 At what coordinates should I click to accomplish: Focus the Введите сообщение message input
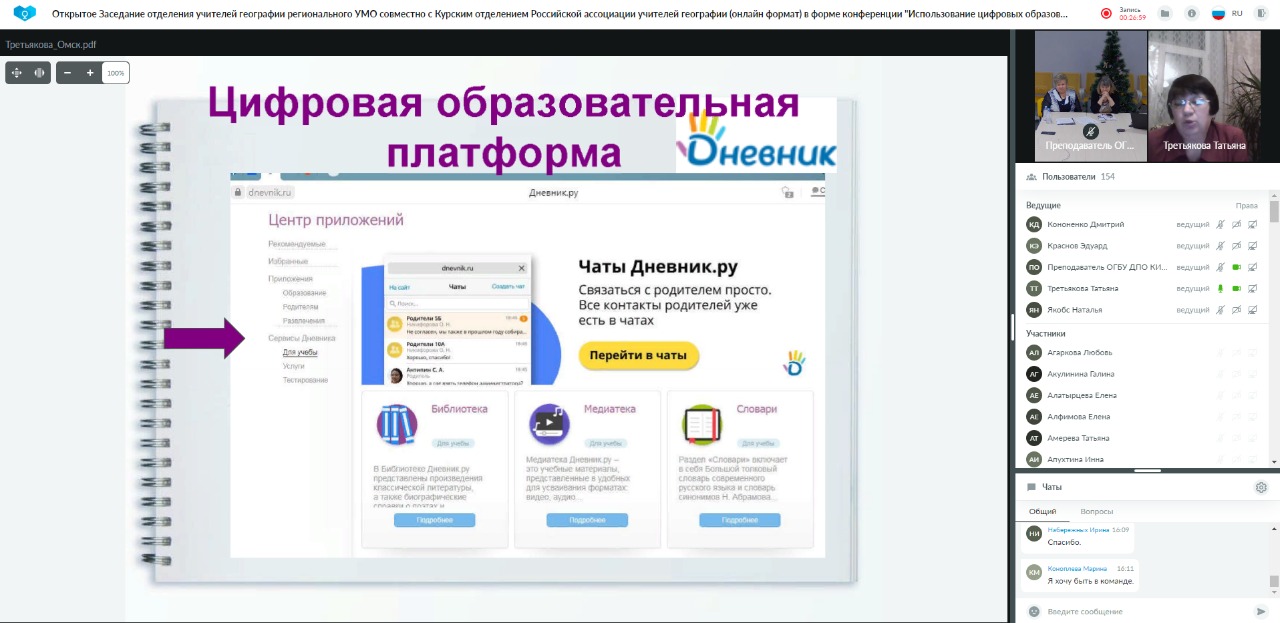(1146, 611)
